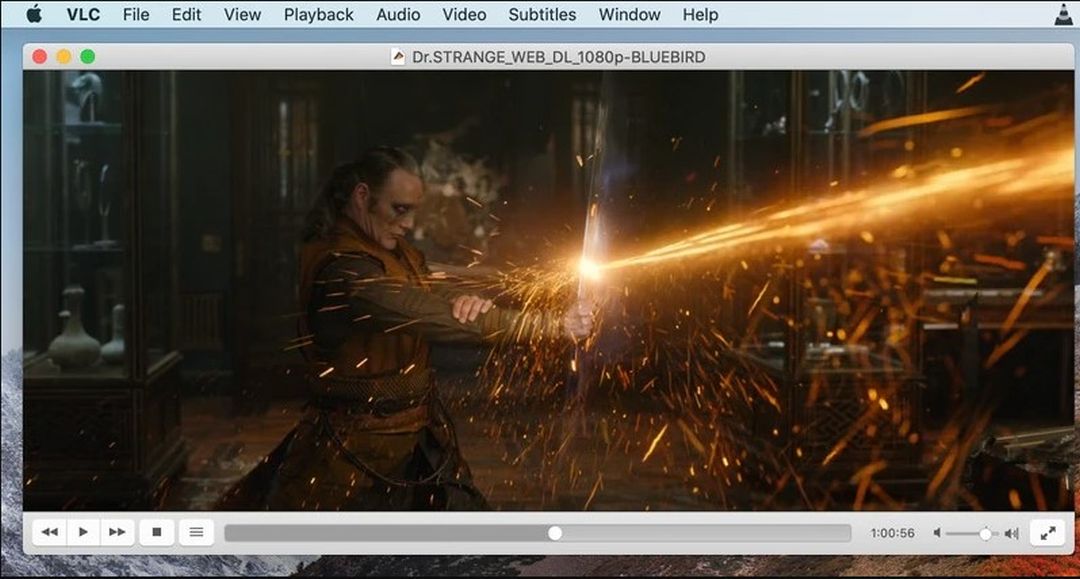This screenshot has height=579, width=1080.
Task: Click the rewind button
Action: click(50, 532)
